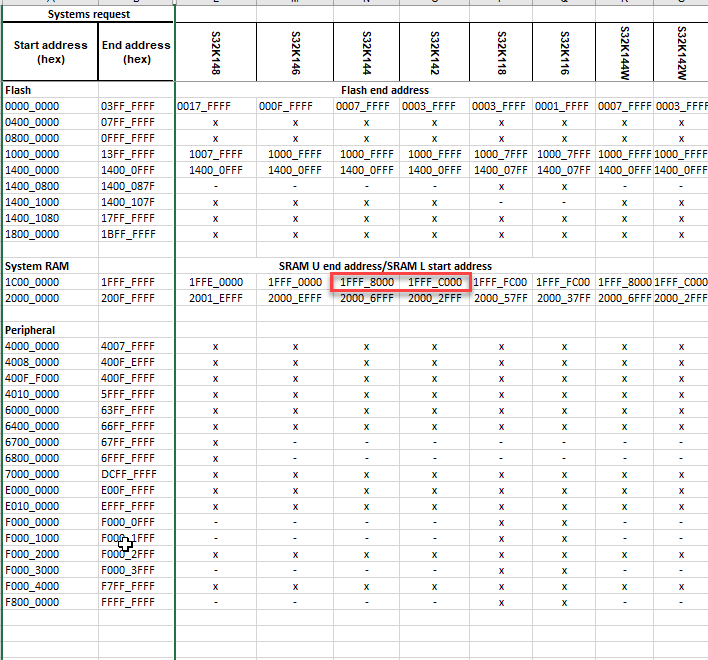Select the cell 1007_FFFF
The image size is (708, 660).
point(216,154)
